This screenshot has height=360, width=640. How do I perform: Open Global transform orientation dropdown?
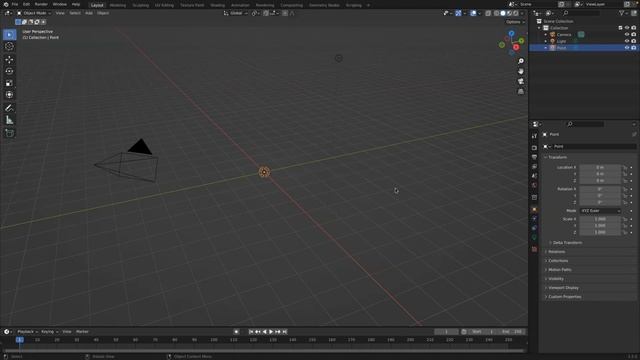coord(236,13)
